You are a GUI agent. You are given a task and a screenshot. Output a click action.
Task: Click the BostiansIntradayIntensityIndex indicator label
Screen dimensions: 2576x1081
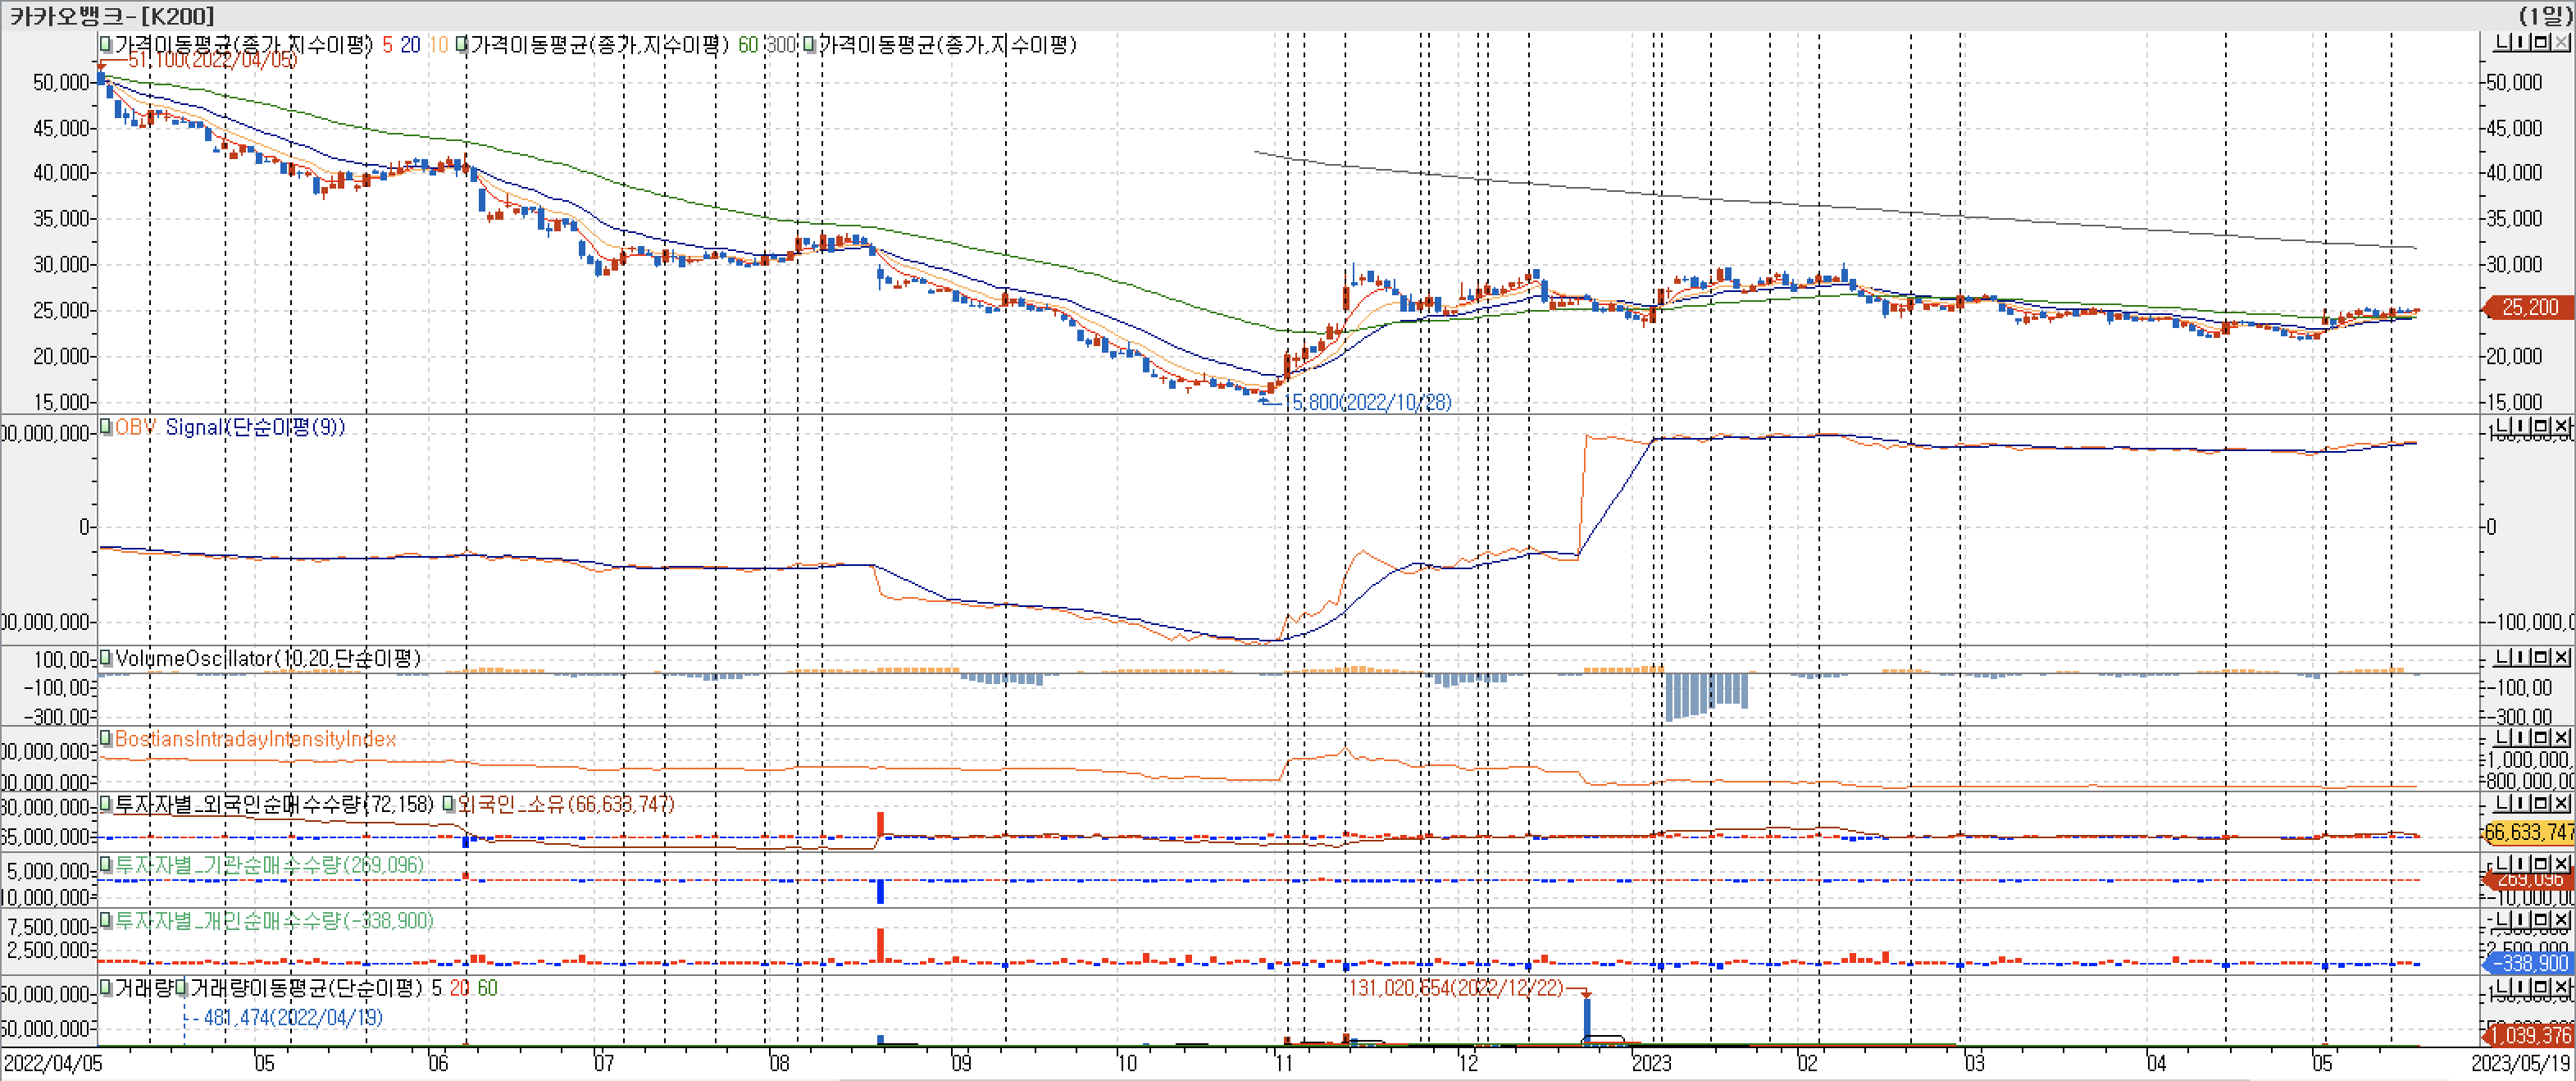255,739
